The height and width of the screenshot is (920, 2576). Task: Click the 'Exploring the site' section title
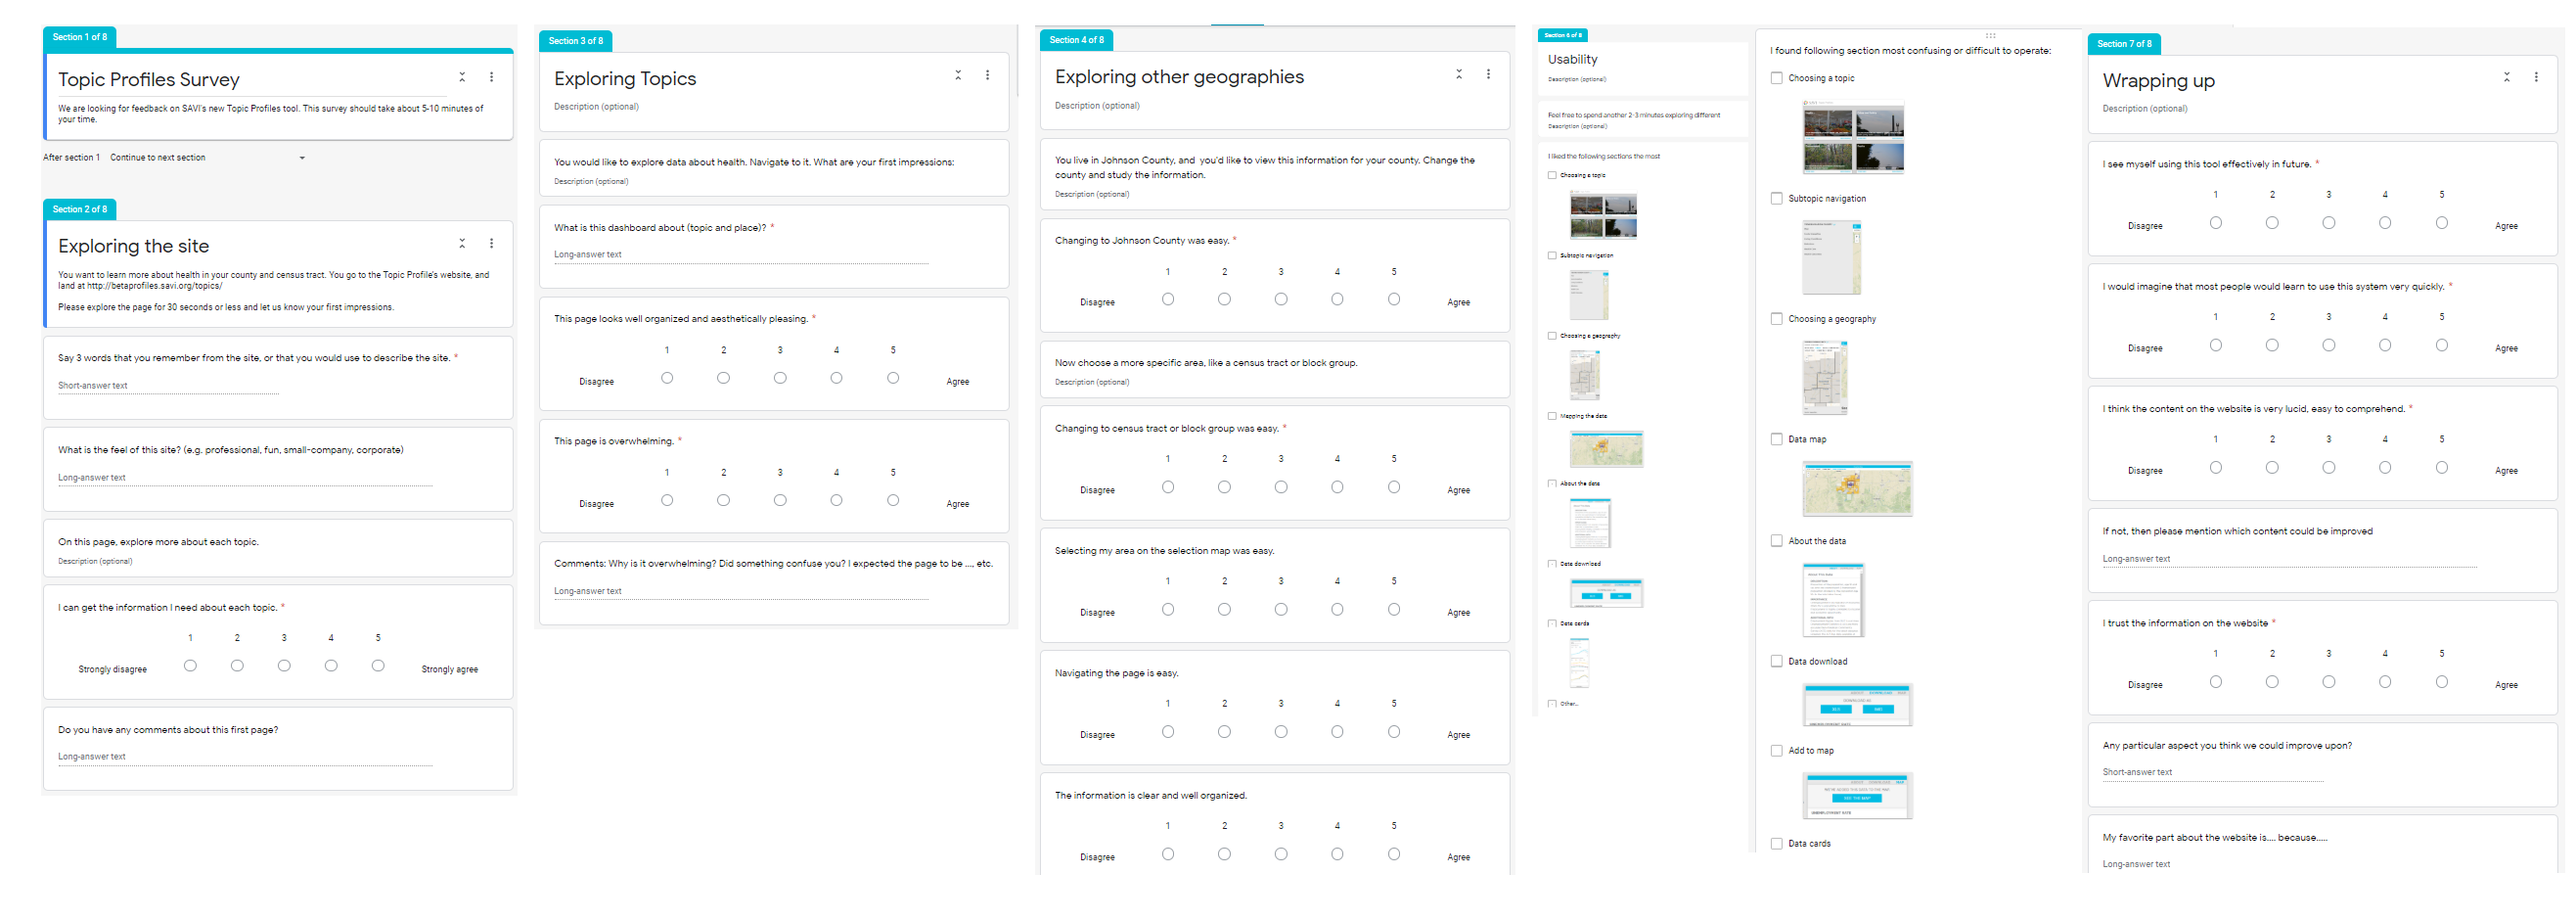tap(134, 247)
